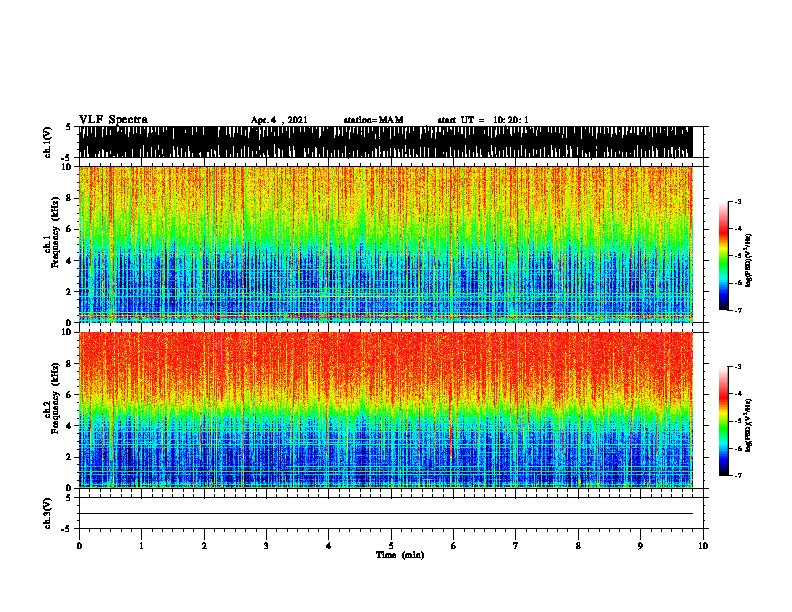Click the time axis tick label '3'
Viewport: 792px width, 612px height.
266,545
